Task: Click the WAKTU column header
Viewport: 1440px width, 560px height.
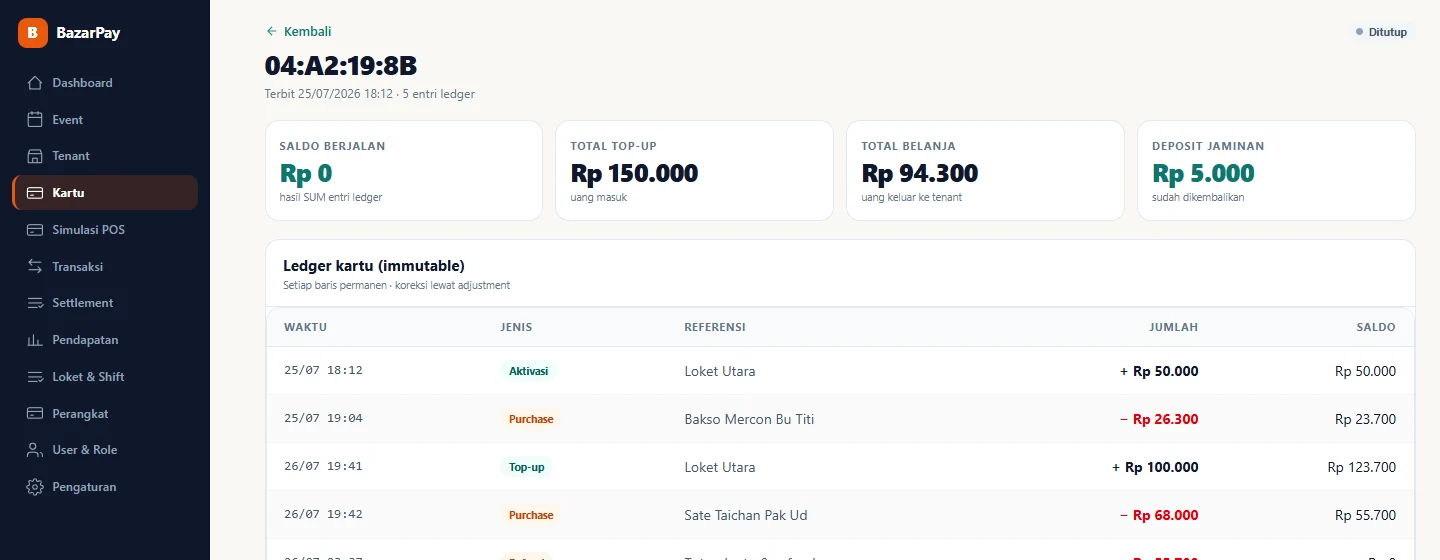Action: point(306,327)
